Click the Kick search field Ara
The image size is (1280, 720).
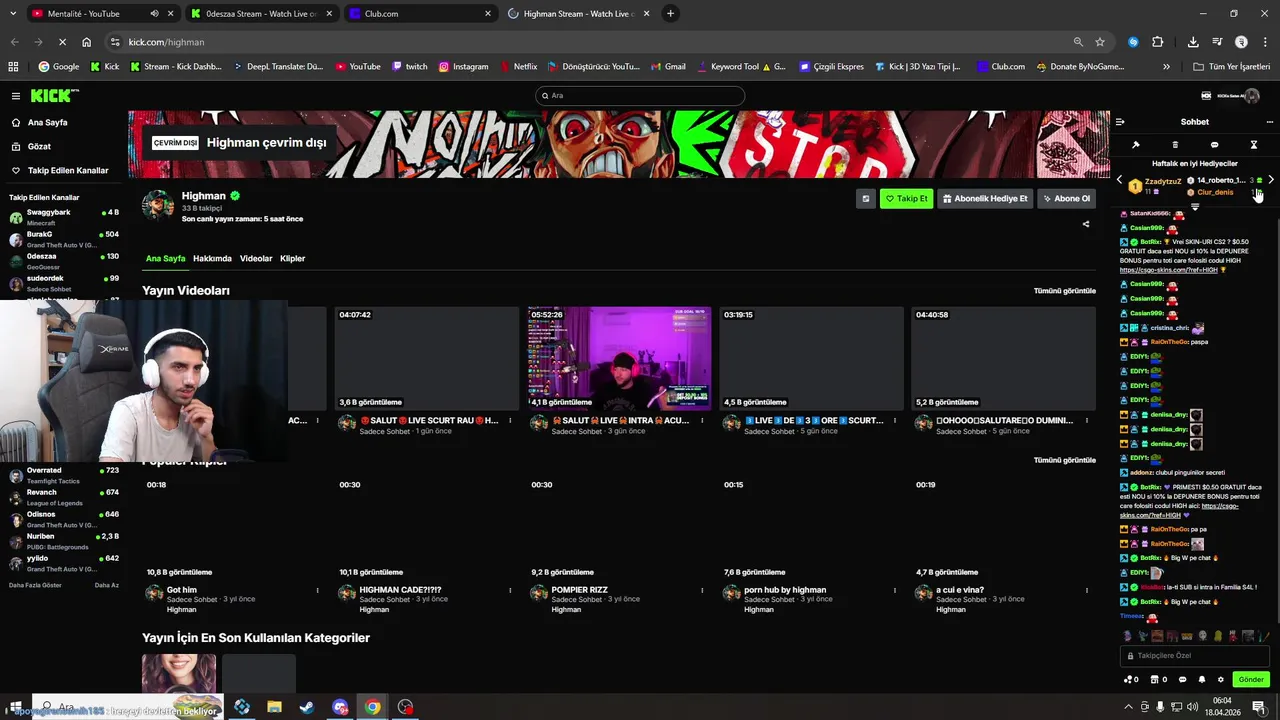(640, 96)
